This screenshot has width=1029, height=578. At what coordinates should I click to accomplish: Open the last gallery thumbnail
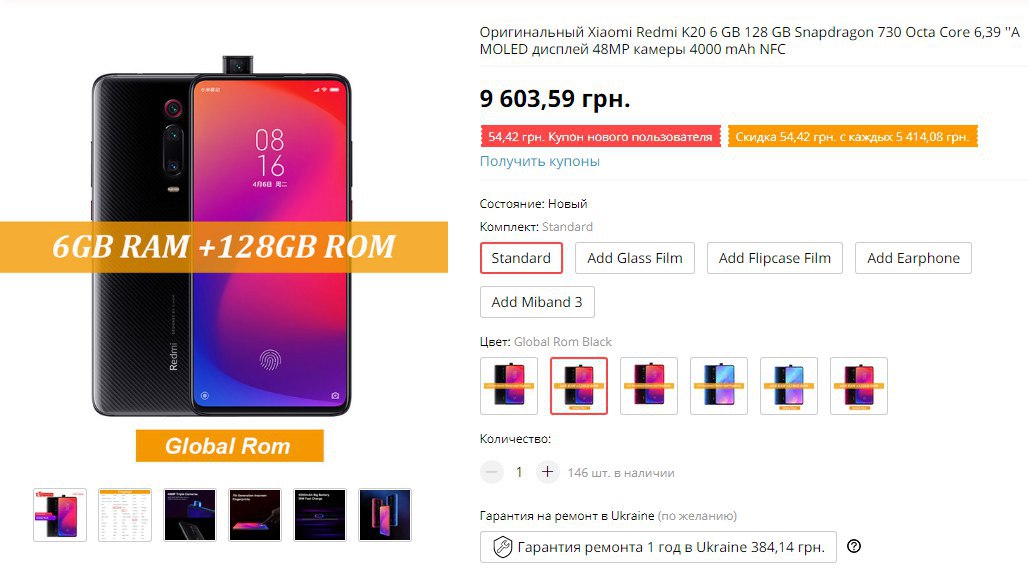pyautogui.click(x=385, y=515)
